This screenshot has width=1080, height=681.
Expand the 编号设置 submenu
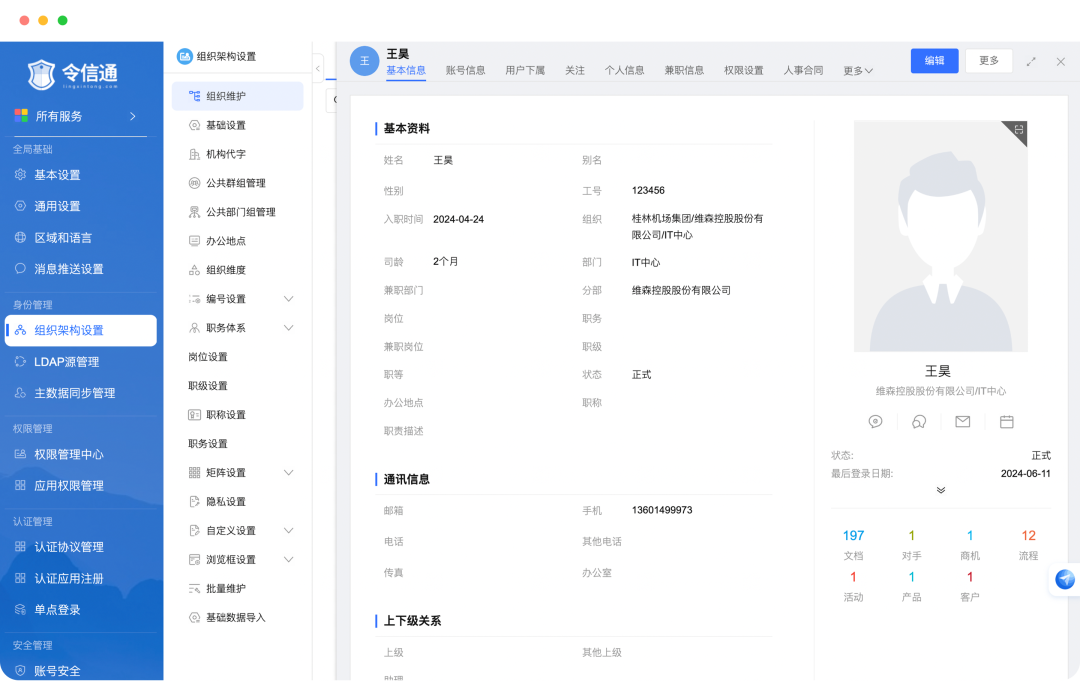pos(289,299)
